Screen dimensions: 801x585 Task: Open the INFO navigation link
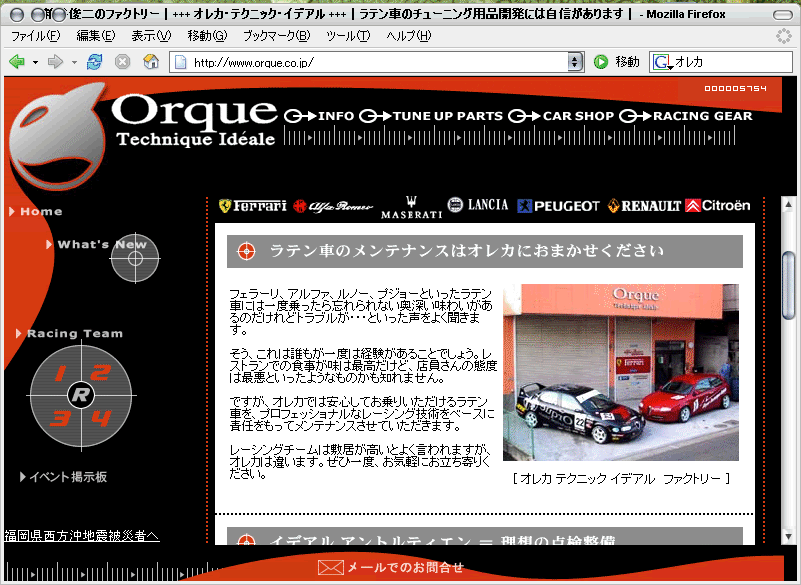coord(319,116)
